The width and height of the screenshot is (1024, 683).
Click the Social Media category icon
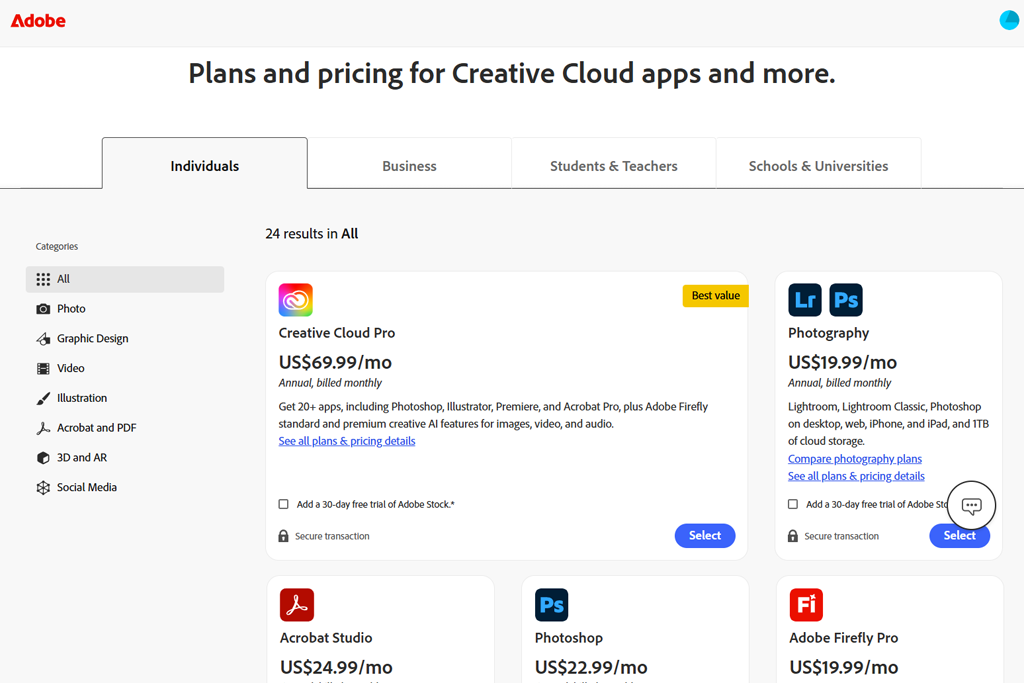coord(43,488)
